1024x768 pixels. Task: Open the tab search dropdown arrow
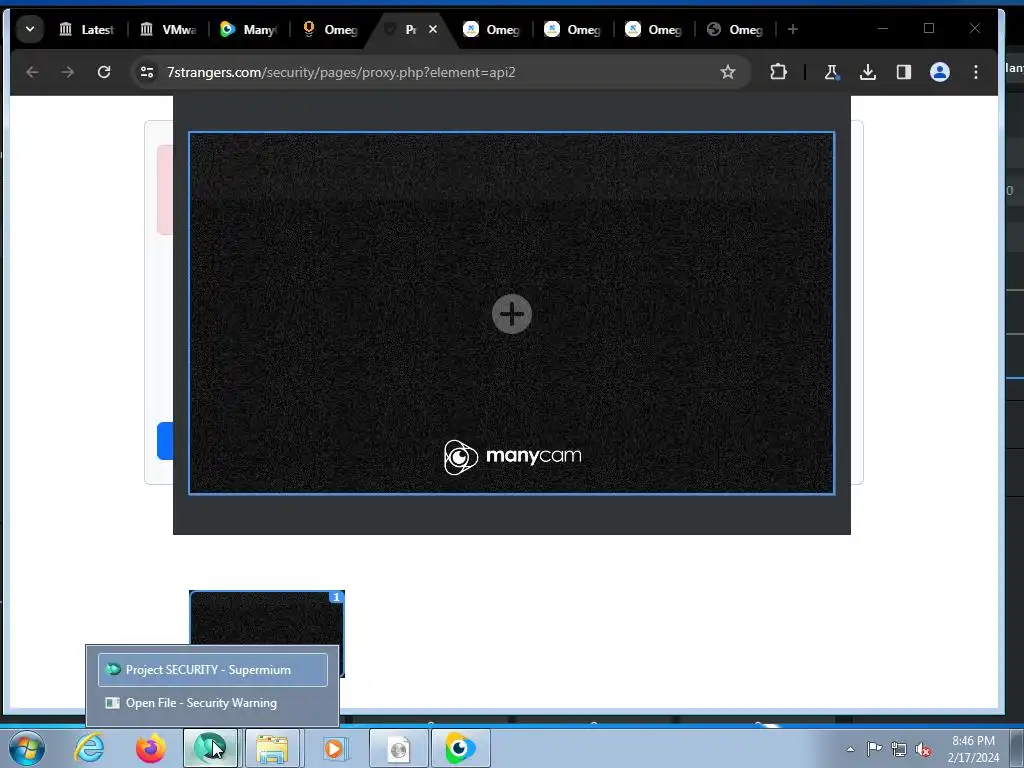click(29, 29)
